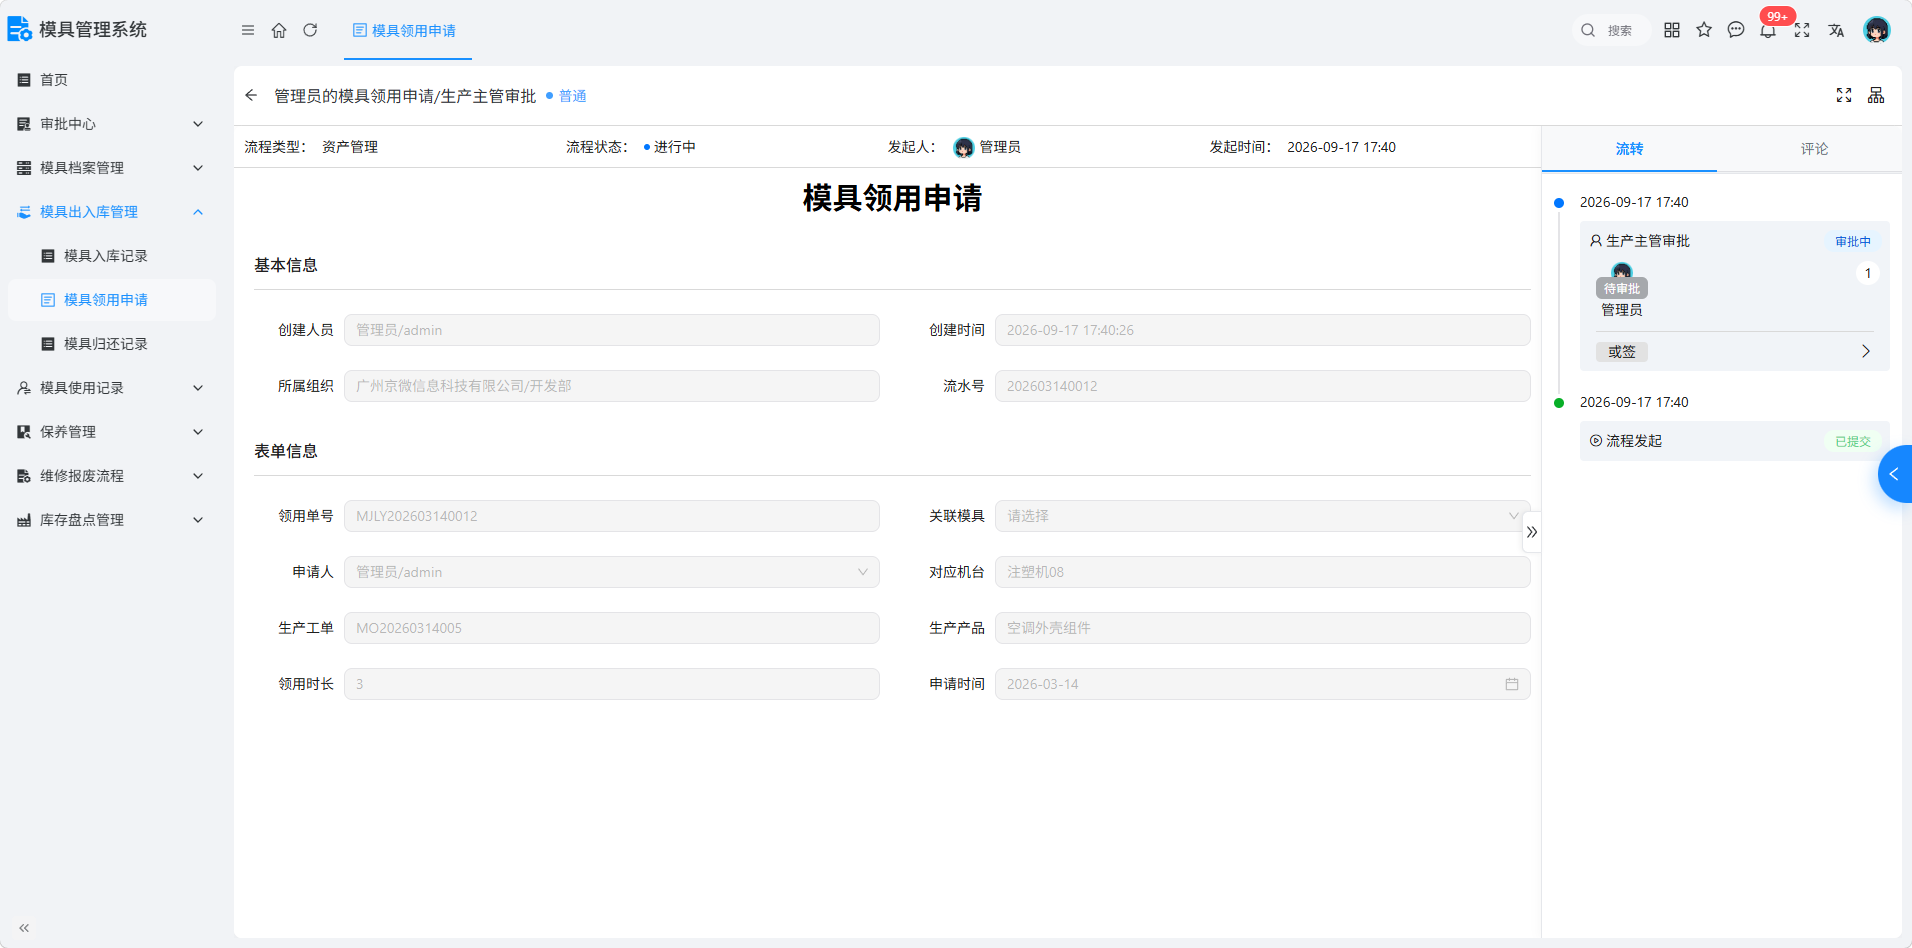The width and height of the screenshot is (1912, 948).
Task: Open 模具入库记录 in the sidebar
Action: tap(111, 256)
